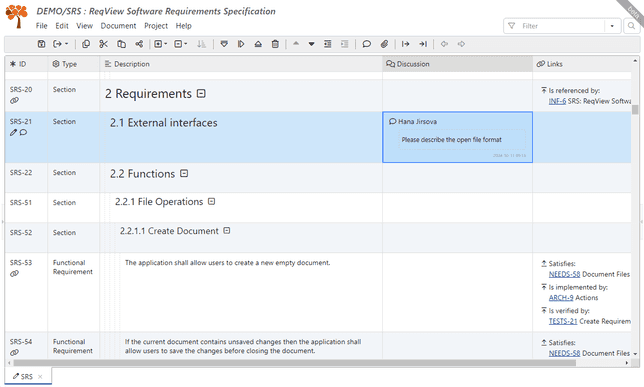This screenshot has width=644, height=387.
Task: Click the arrow-to-bar toolbar icon
Action: (x=423, y=44)
